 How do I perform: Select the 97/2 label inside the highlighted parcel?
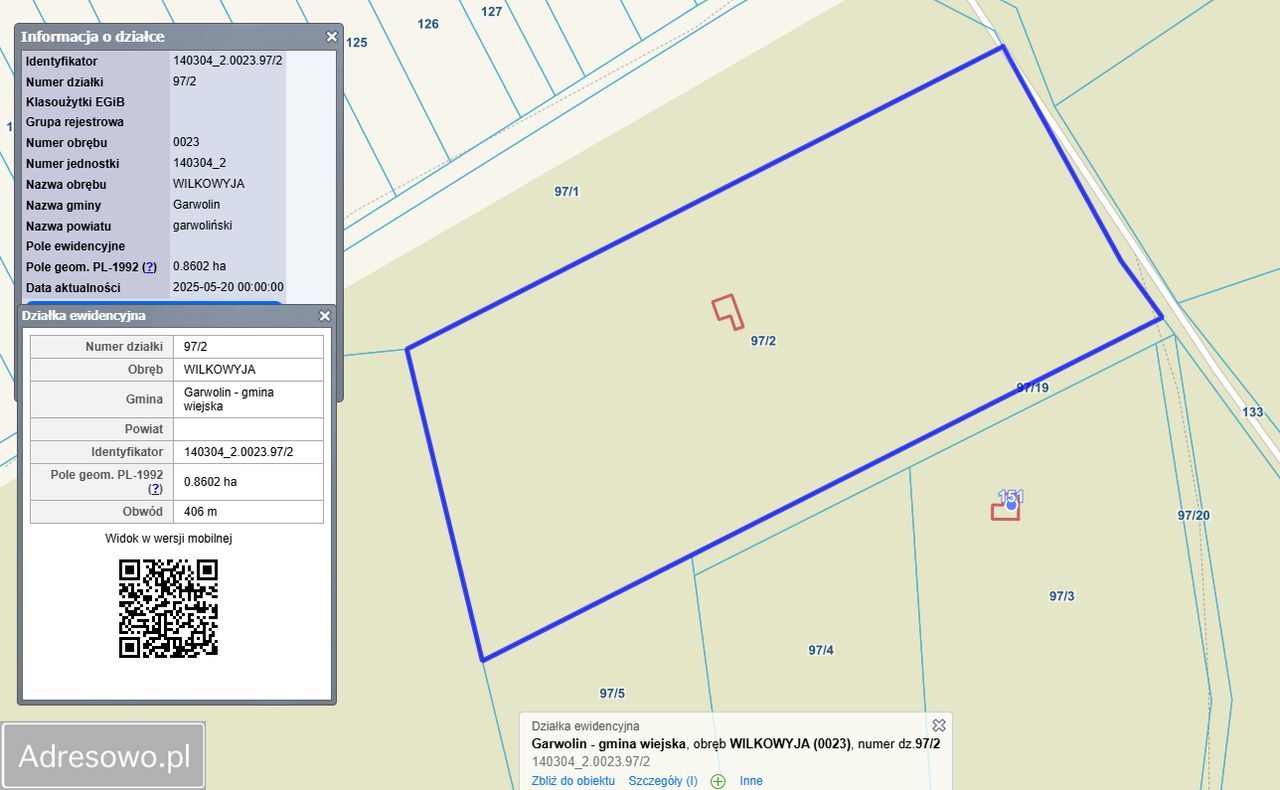coord(763,341)
